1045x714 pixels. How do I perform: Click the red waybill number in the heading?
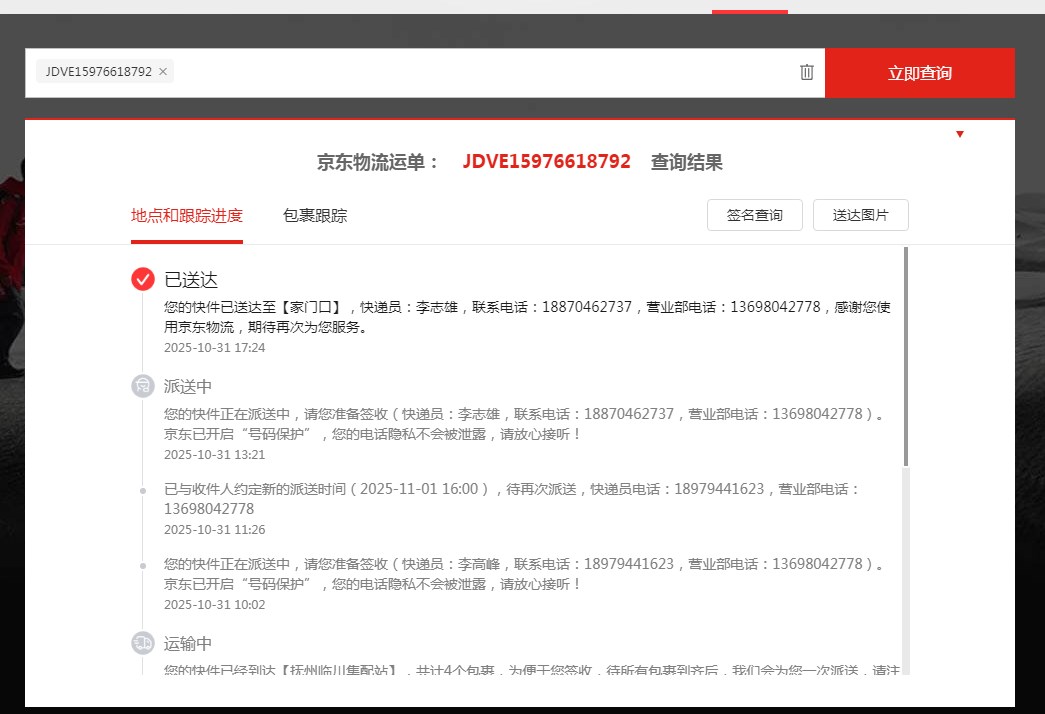point(546,162)
